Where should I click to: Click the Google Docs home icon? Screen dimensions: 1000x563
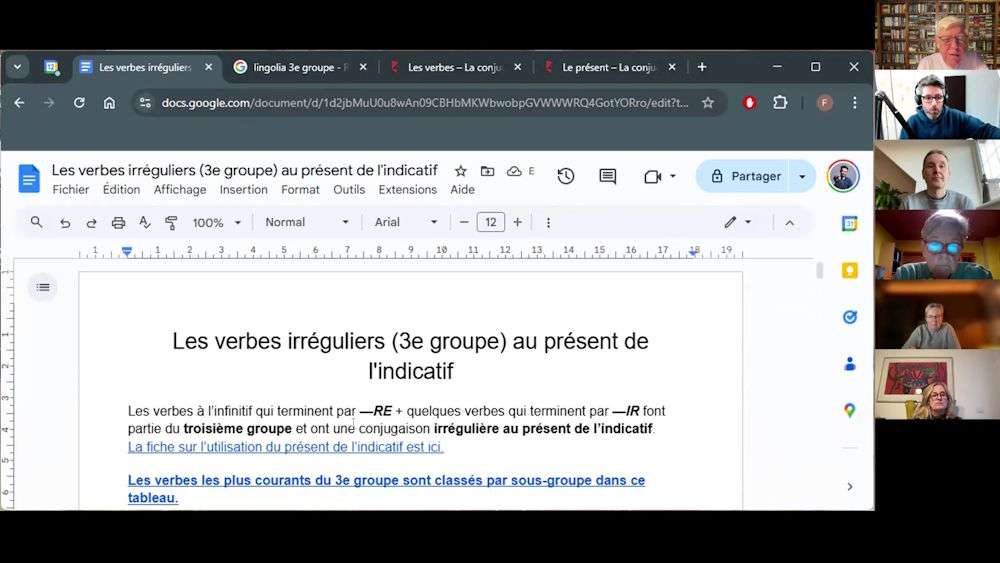coord(29,178)
